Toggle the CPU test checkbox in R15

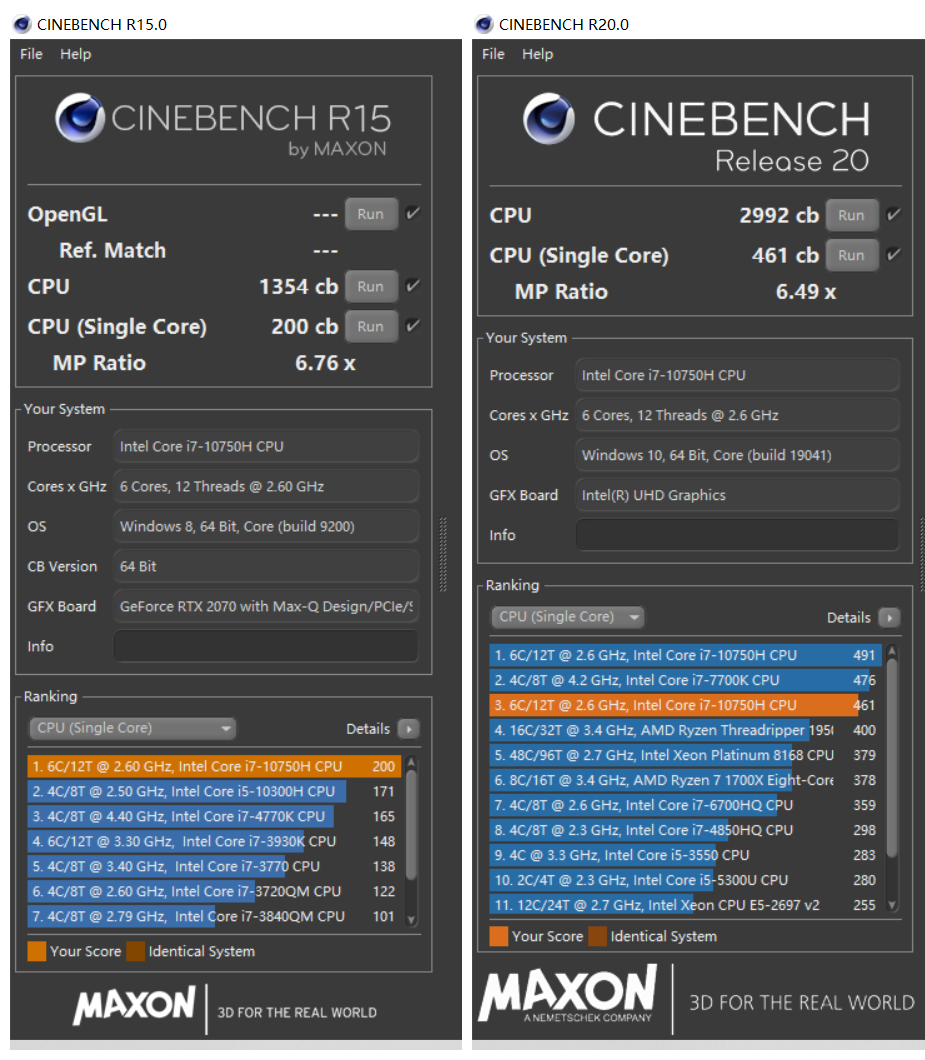click(412, 286)
